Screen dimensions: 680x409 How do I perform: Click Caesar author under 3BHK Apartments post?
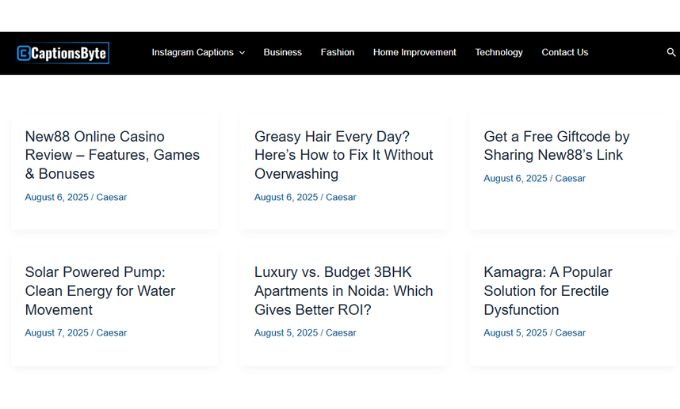click(x=341, y=333)
